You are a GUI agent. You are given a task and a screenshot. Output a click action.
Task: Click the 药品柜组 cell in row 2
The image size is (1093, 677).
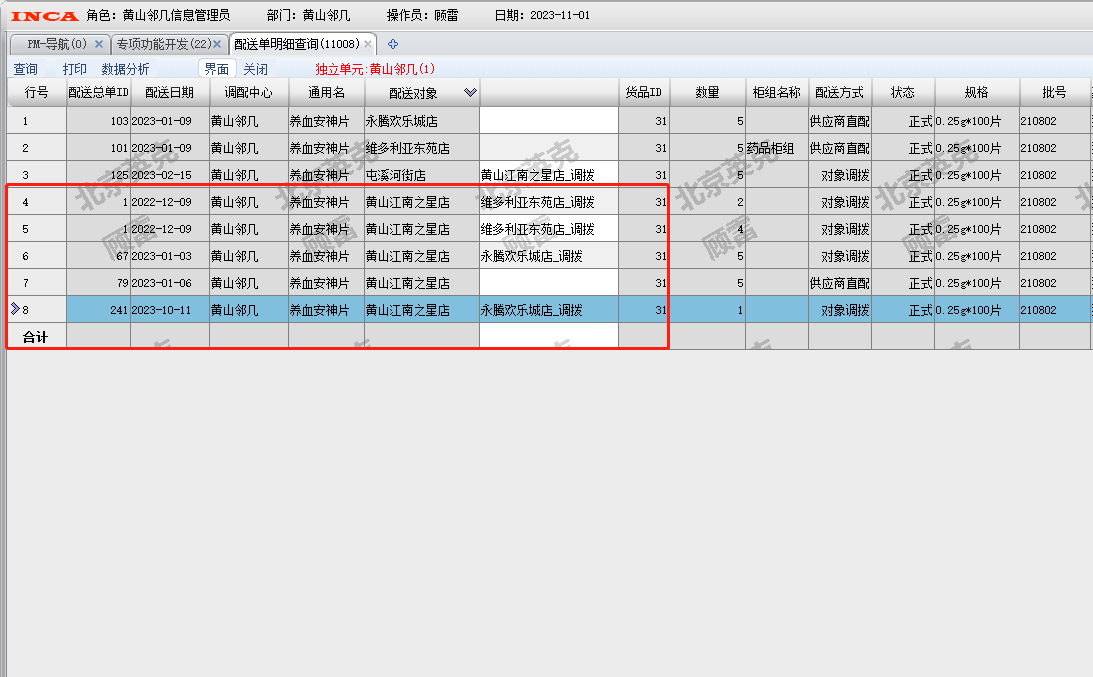(777, 148)
